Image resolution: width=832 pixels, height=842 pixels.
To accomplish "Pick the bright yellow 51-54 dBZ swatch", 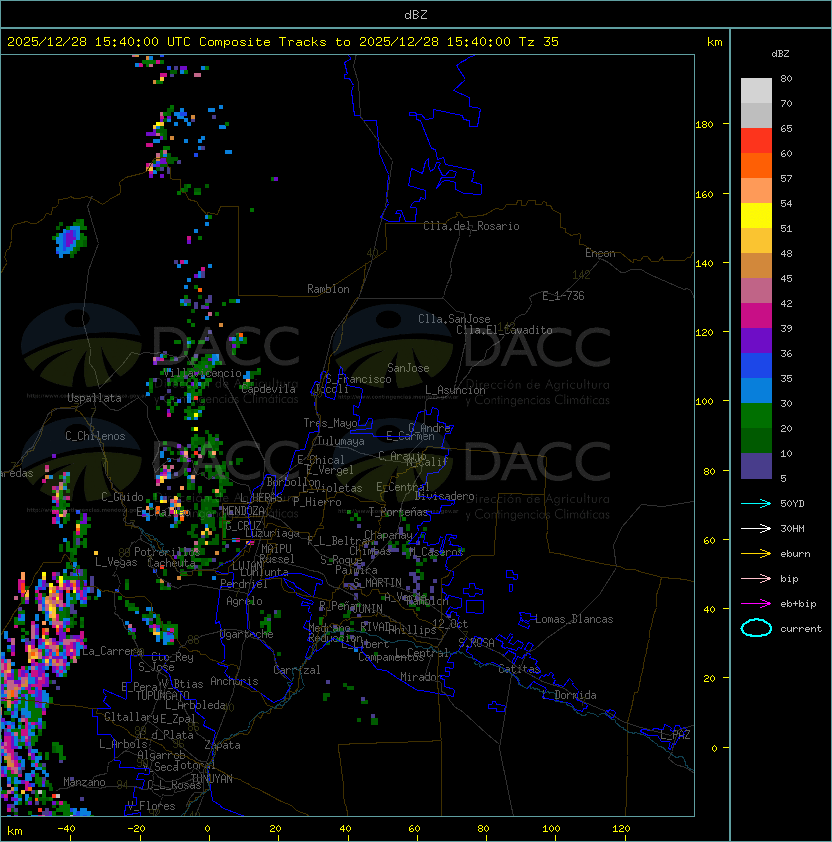I will [x=756, y=215].
